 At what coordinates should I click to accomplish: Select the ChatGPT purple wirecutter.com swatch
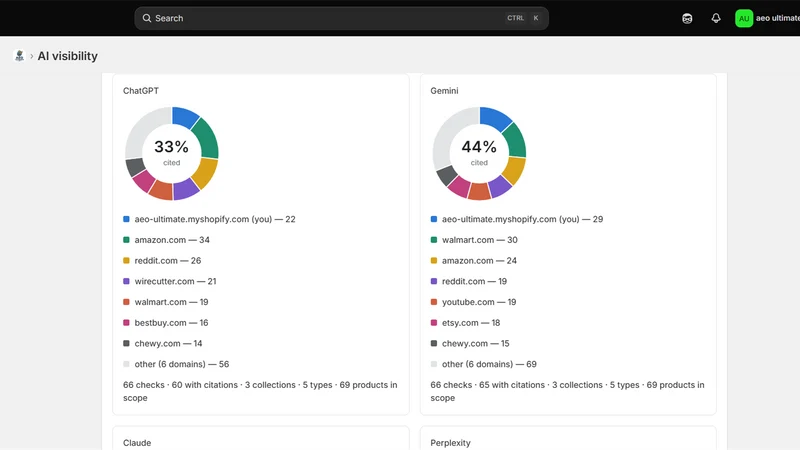point(126,281)
